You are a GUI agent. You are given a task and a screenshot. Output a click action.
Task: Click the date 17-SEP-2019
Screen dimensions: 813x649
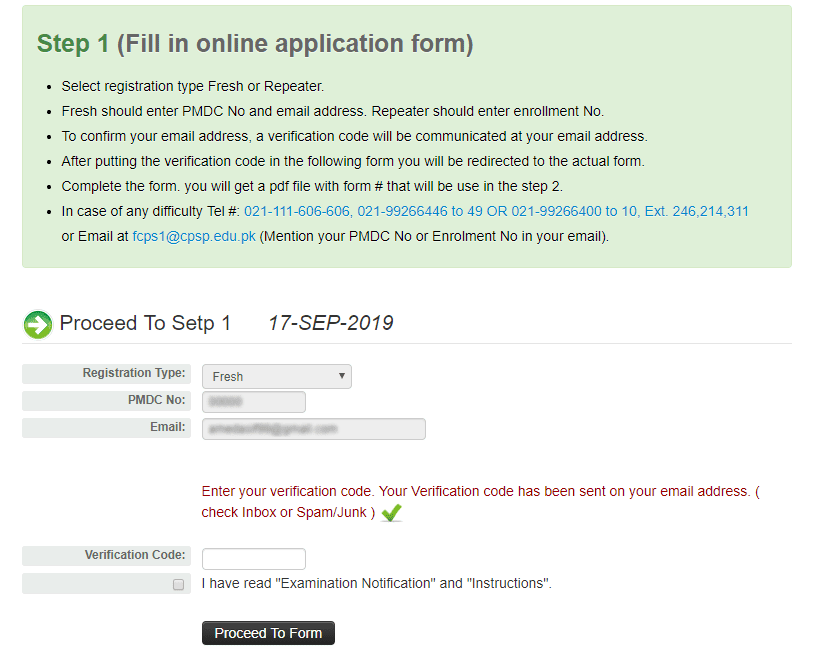[x=329, y=322]
